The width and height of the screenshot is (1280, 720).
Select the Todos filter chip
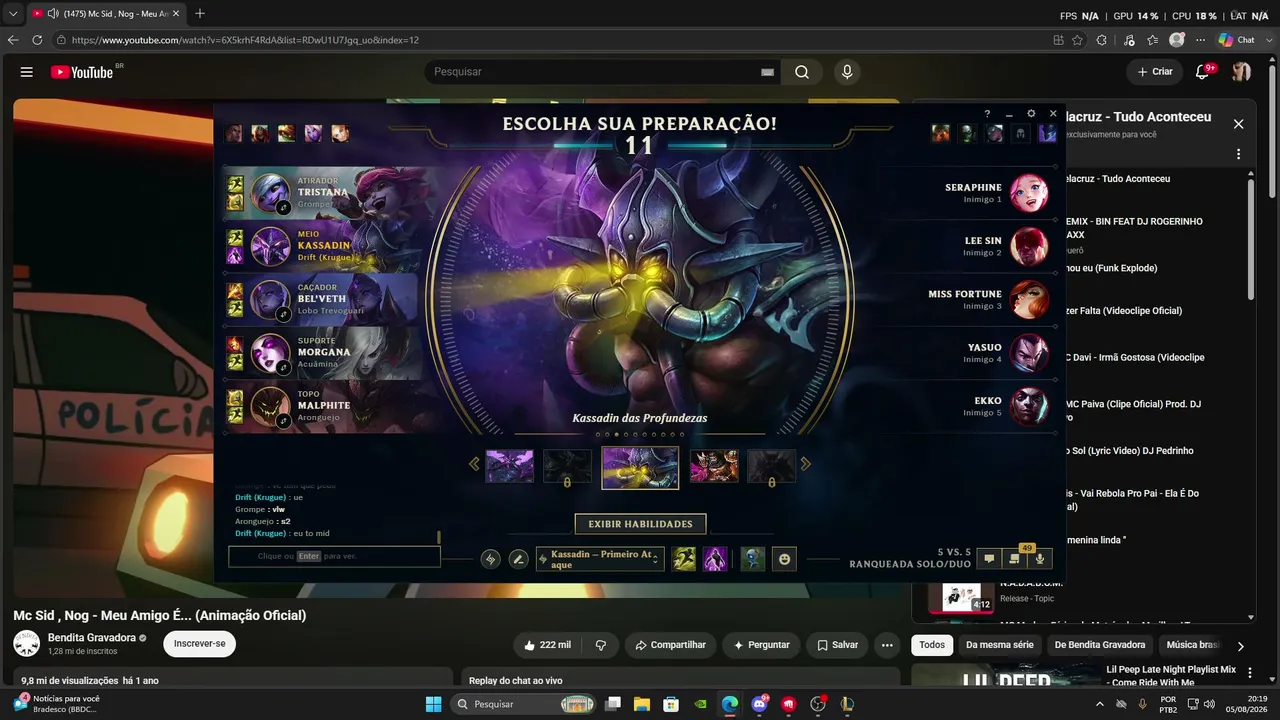pos(932,645)
